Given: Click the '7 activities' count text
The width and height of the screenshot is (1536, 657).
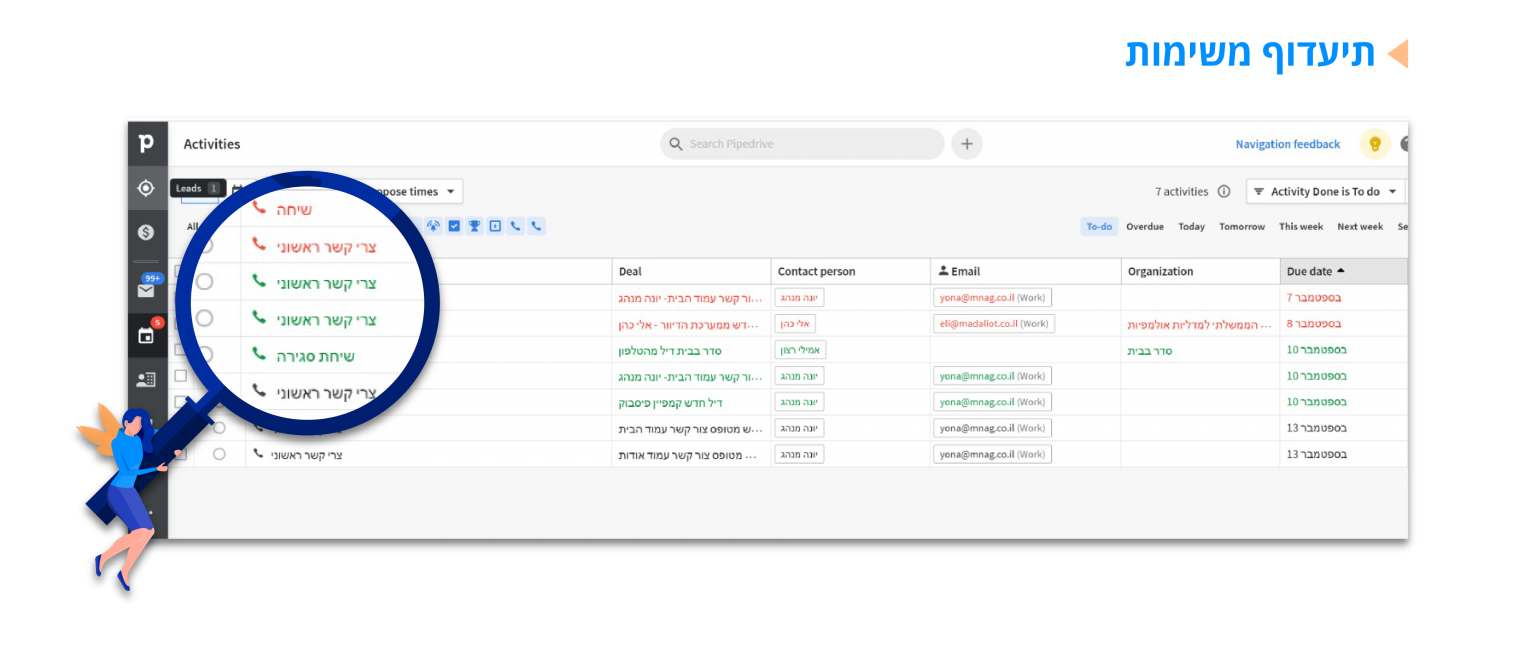Looking at the screenshot, I should tap(1181, 191).
